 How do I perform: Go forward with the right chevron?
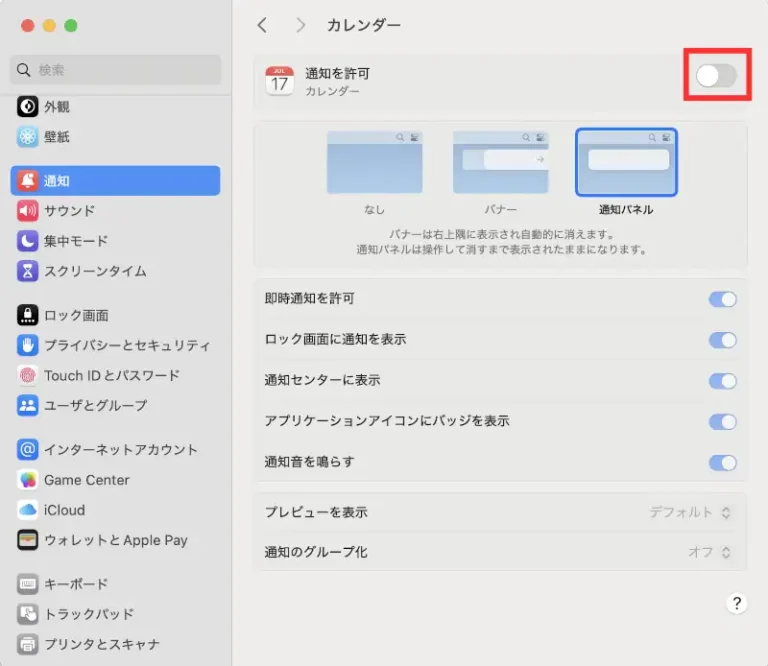pos(301,25)
